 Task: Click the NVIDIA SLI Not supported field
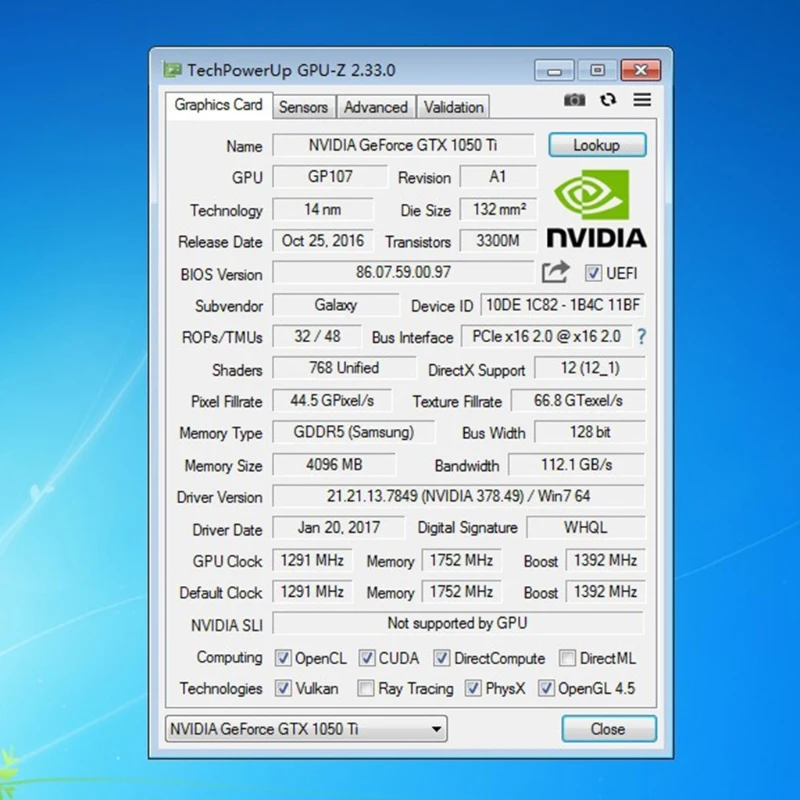(458, 623)
